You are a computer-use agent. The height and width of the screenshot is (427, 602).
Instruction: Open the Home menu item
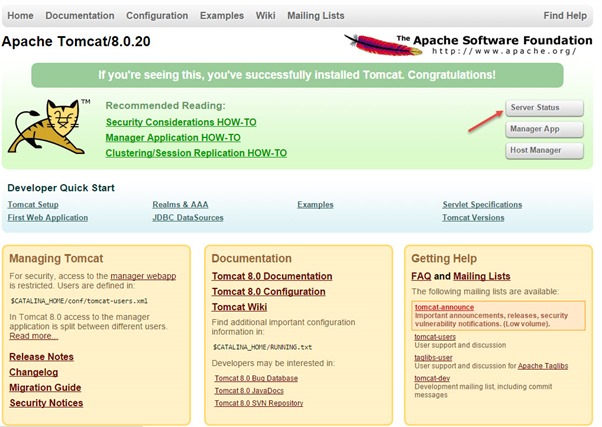point(20,16)
